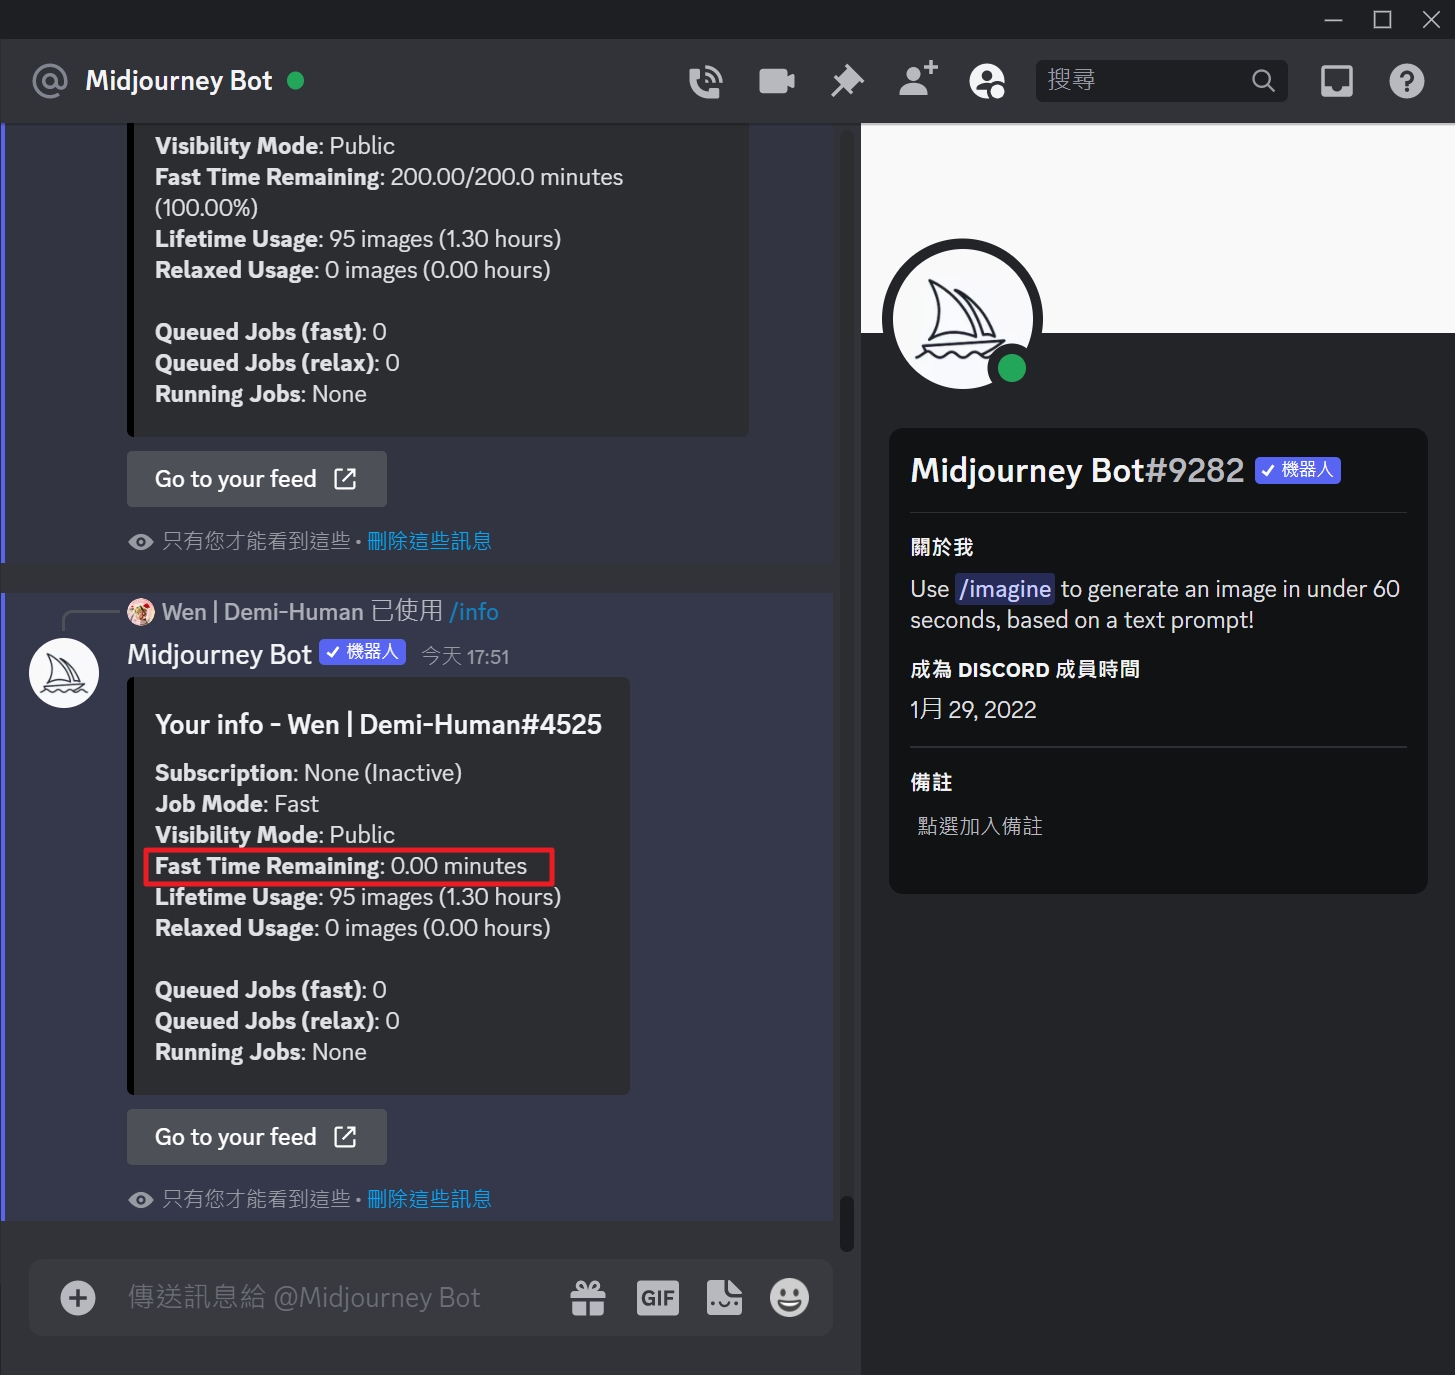
Task: Minimize the Discord window
Action: [1333, 19]
